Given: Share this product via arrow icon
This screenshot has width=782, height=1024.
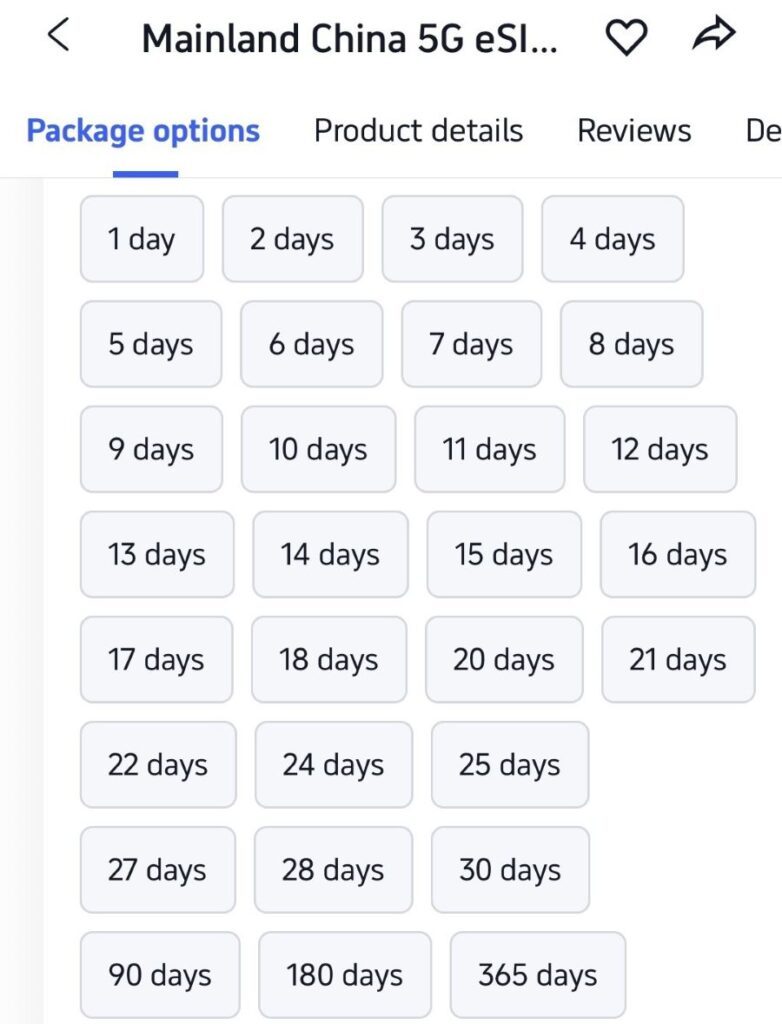Looking at the screenshot, I should [713, 34].
